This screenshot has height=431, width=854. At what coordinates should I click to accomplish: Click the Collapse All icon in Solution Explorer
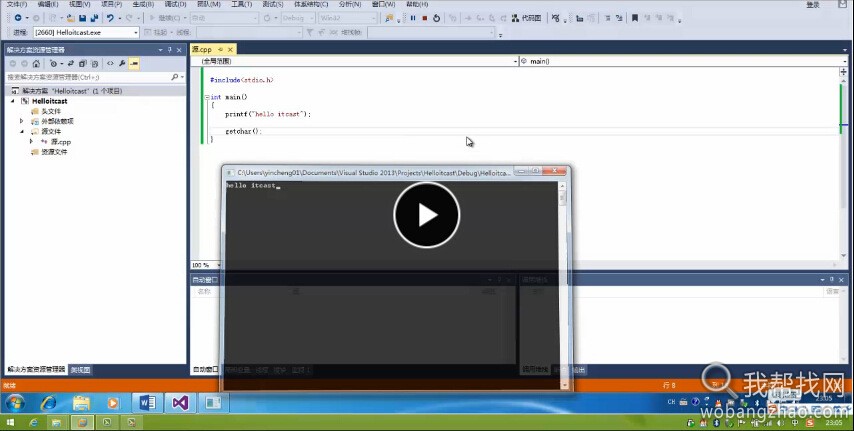83,64
